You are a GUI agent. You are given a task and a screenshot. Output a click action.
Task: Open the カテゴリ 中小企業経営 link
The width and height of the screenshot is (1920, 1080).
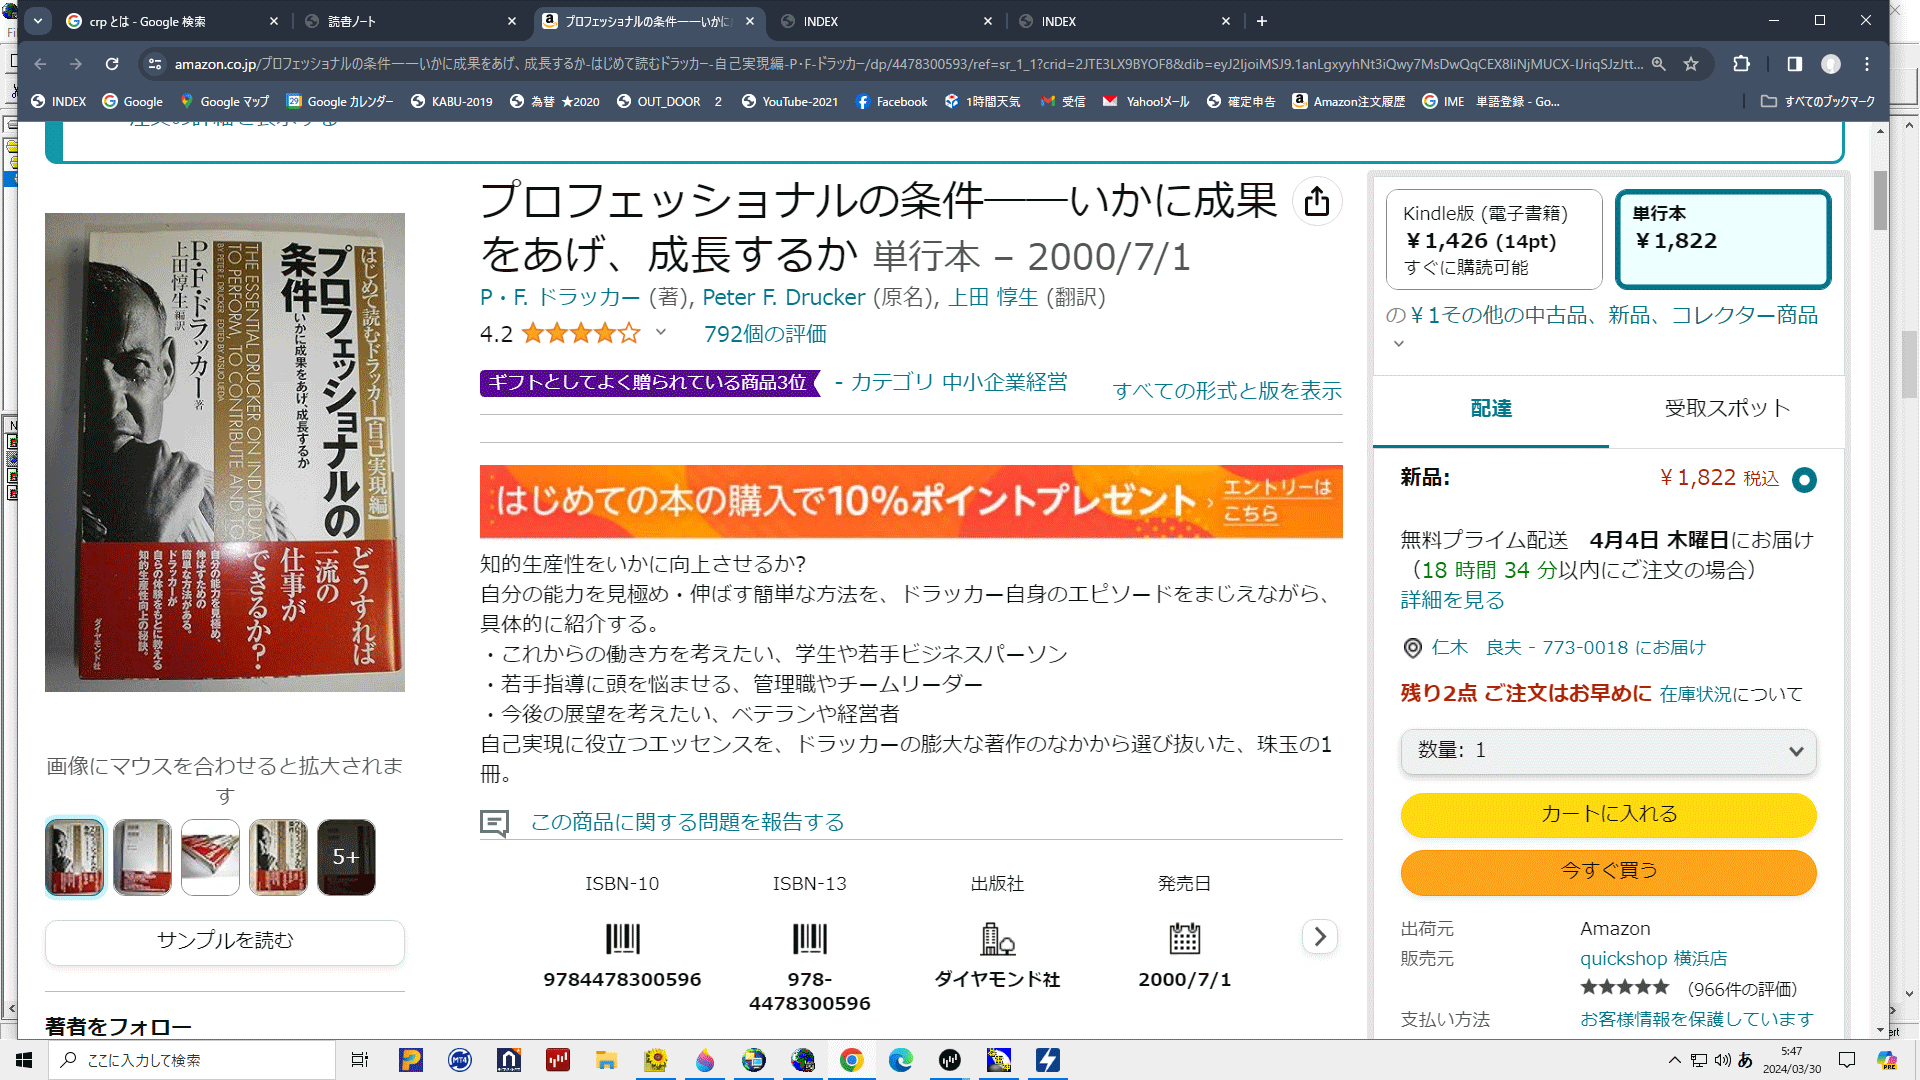pyautogui.click(x=958, y=383)
